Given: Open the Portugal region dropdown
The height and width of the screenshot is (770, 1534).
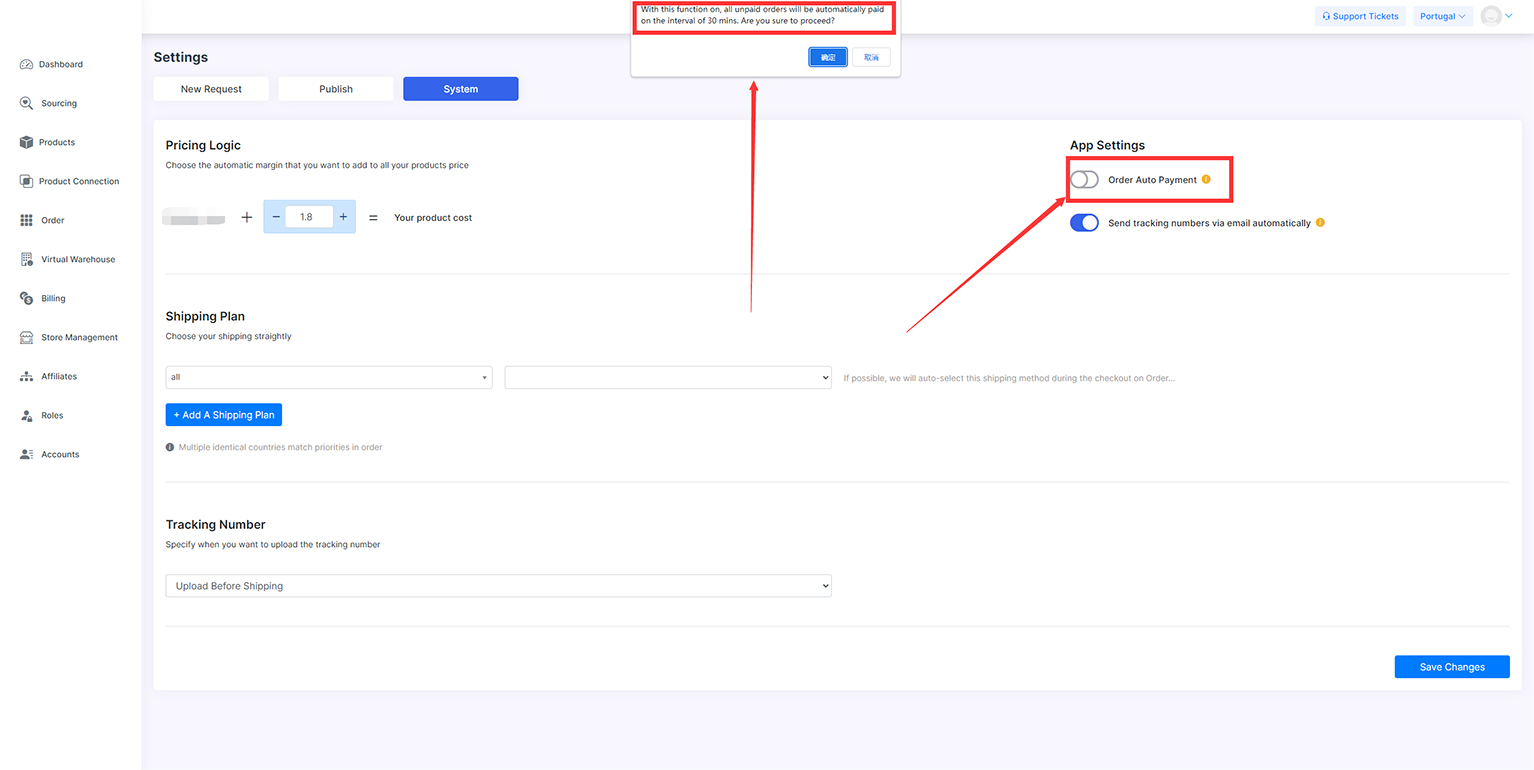Looking at the screenshot, I should [x=1442, y=16].
